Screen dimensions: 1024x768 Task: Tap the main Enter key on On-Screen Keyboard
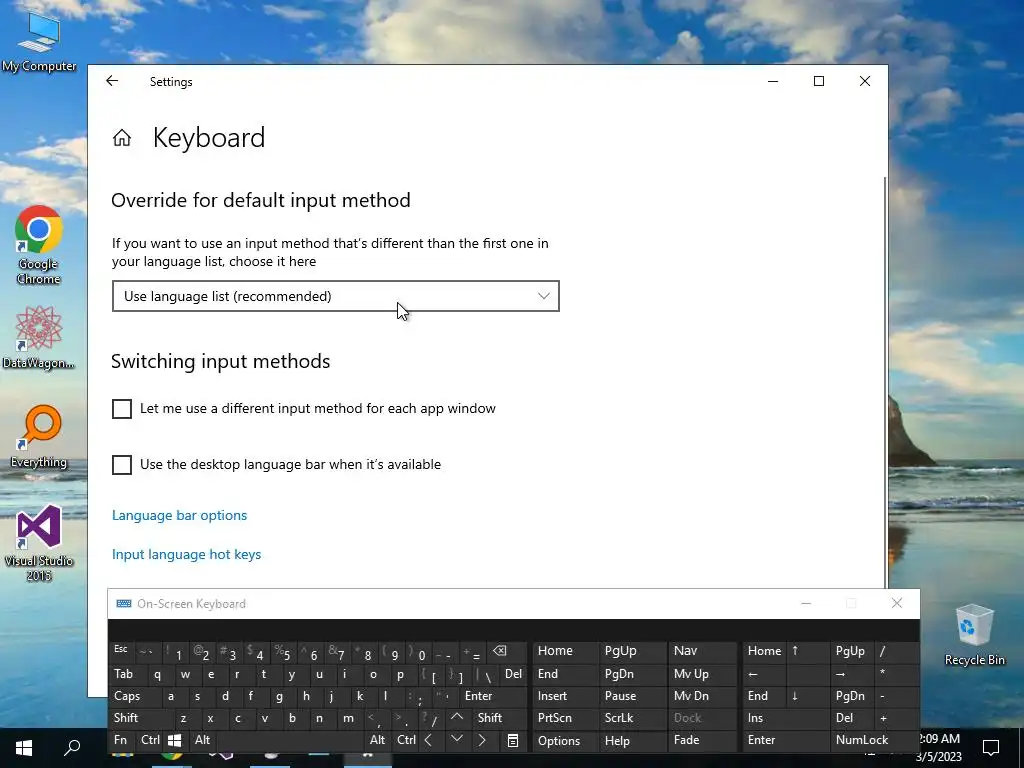click(x=493, y=696)
